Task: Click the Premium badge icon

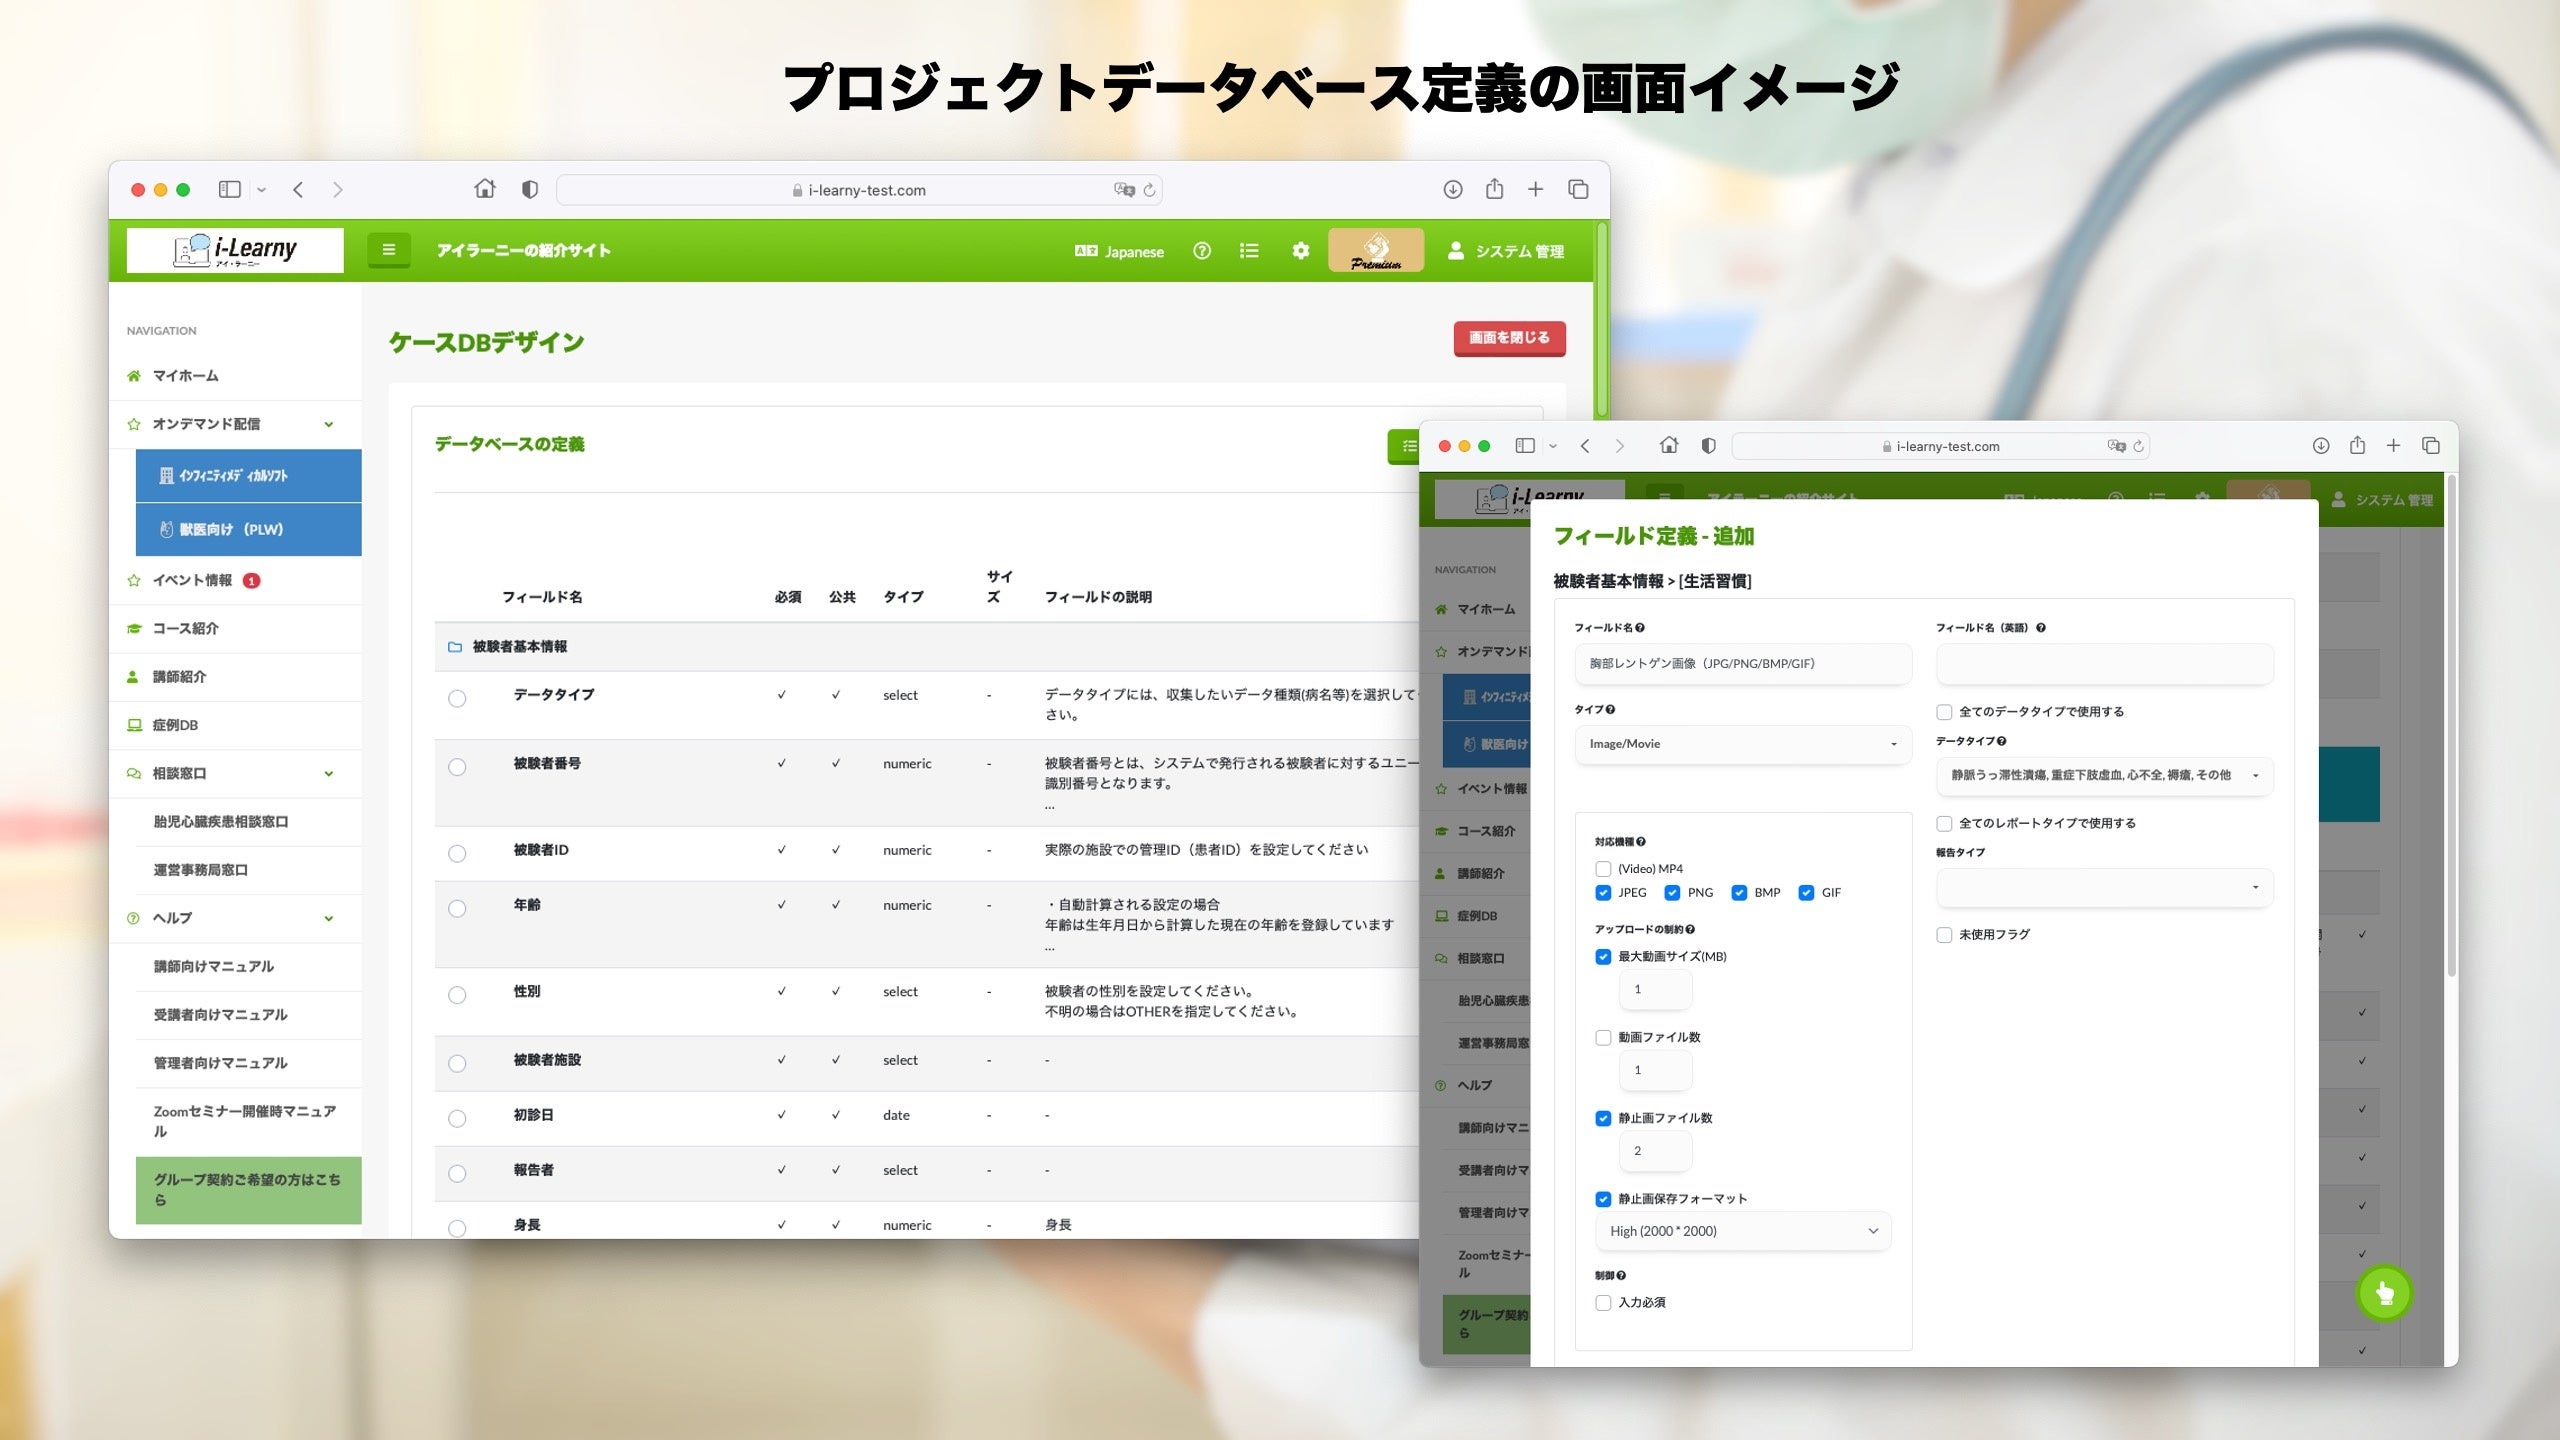Action: [x=1375, y=251]
